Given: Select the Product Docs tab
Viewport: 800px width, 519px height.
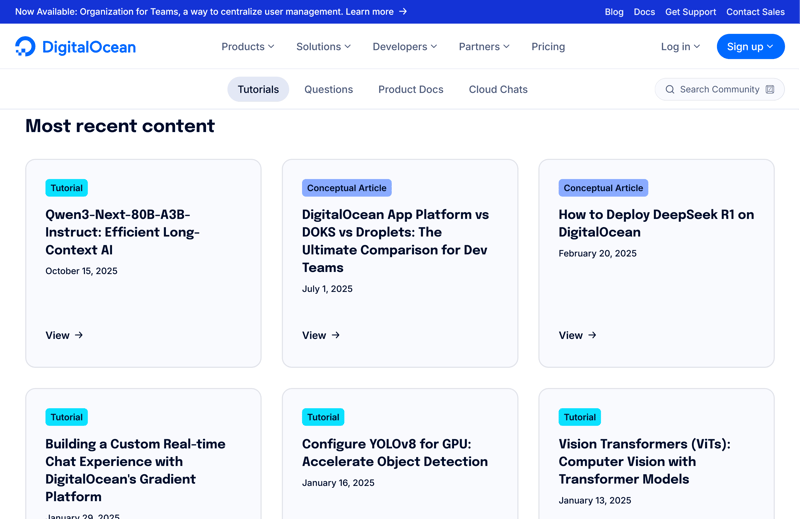Looking at the screenshot, I should pyautogui.click(x=410, y=90).
